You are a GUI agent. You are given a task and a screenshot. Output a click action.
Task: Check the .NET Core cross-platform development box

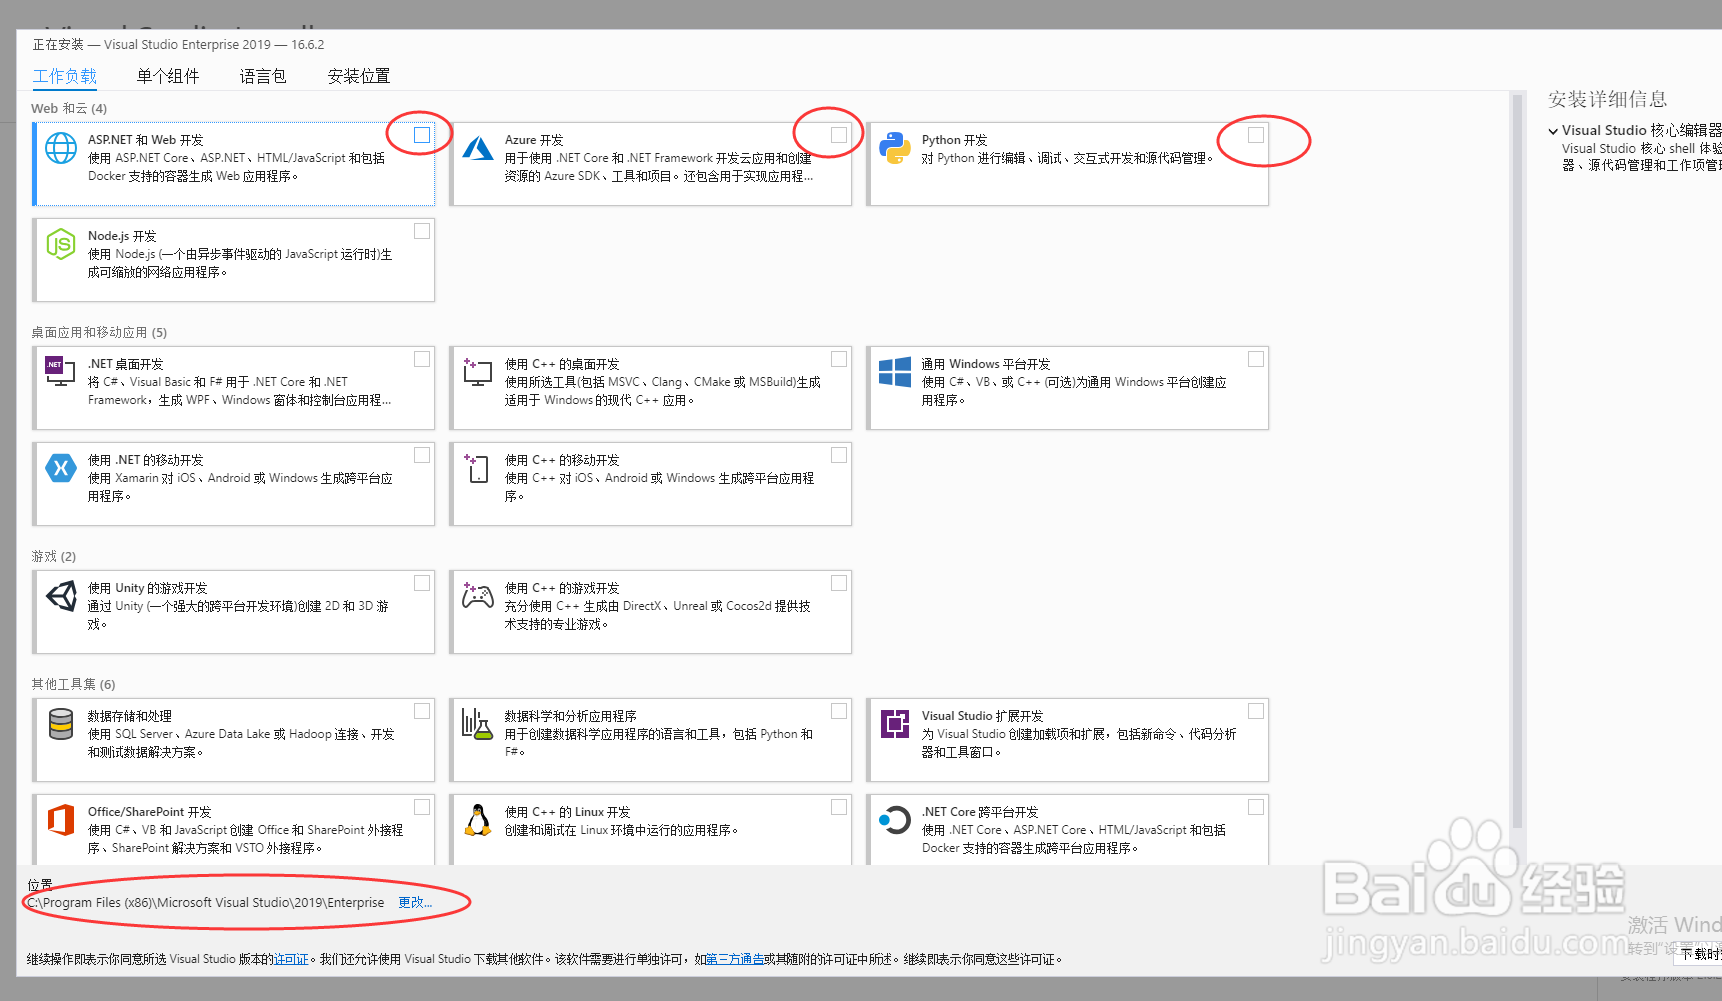coord(1256,807)
